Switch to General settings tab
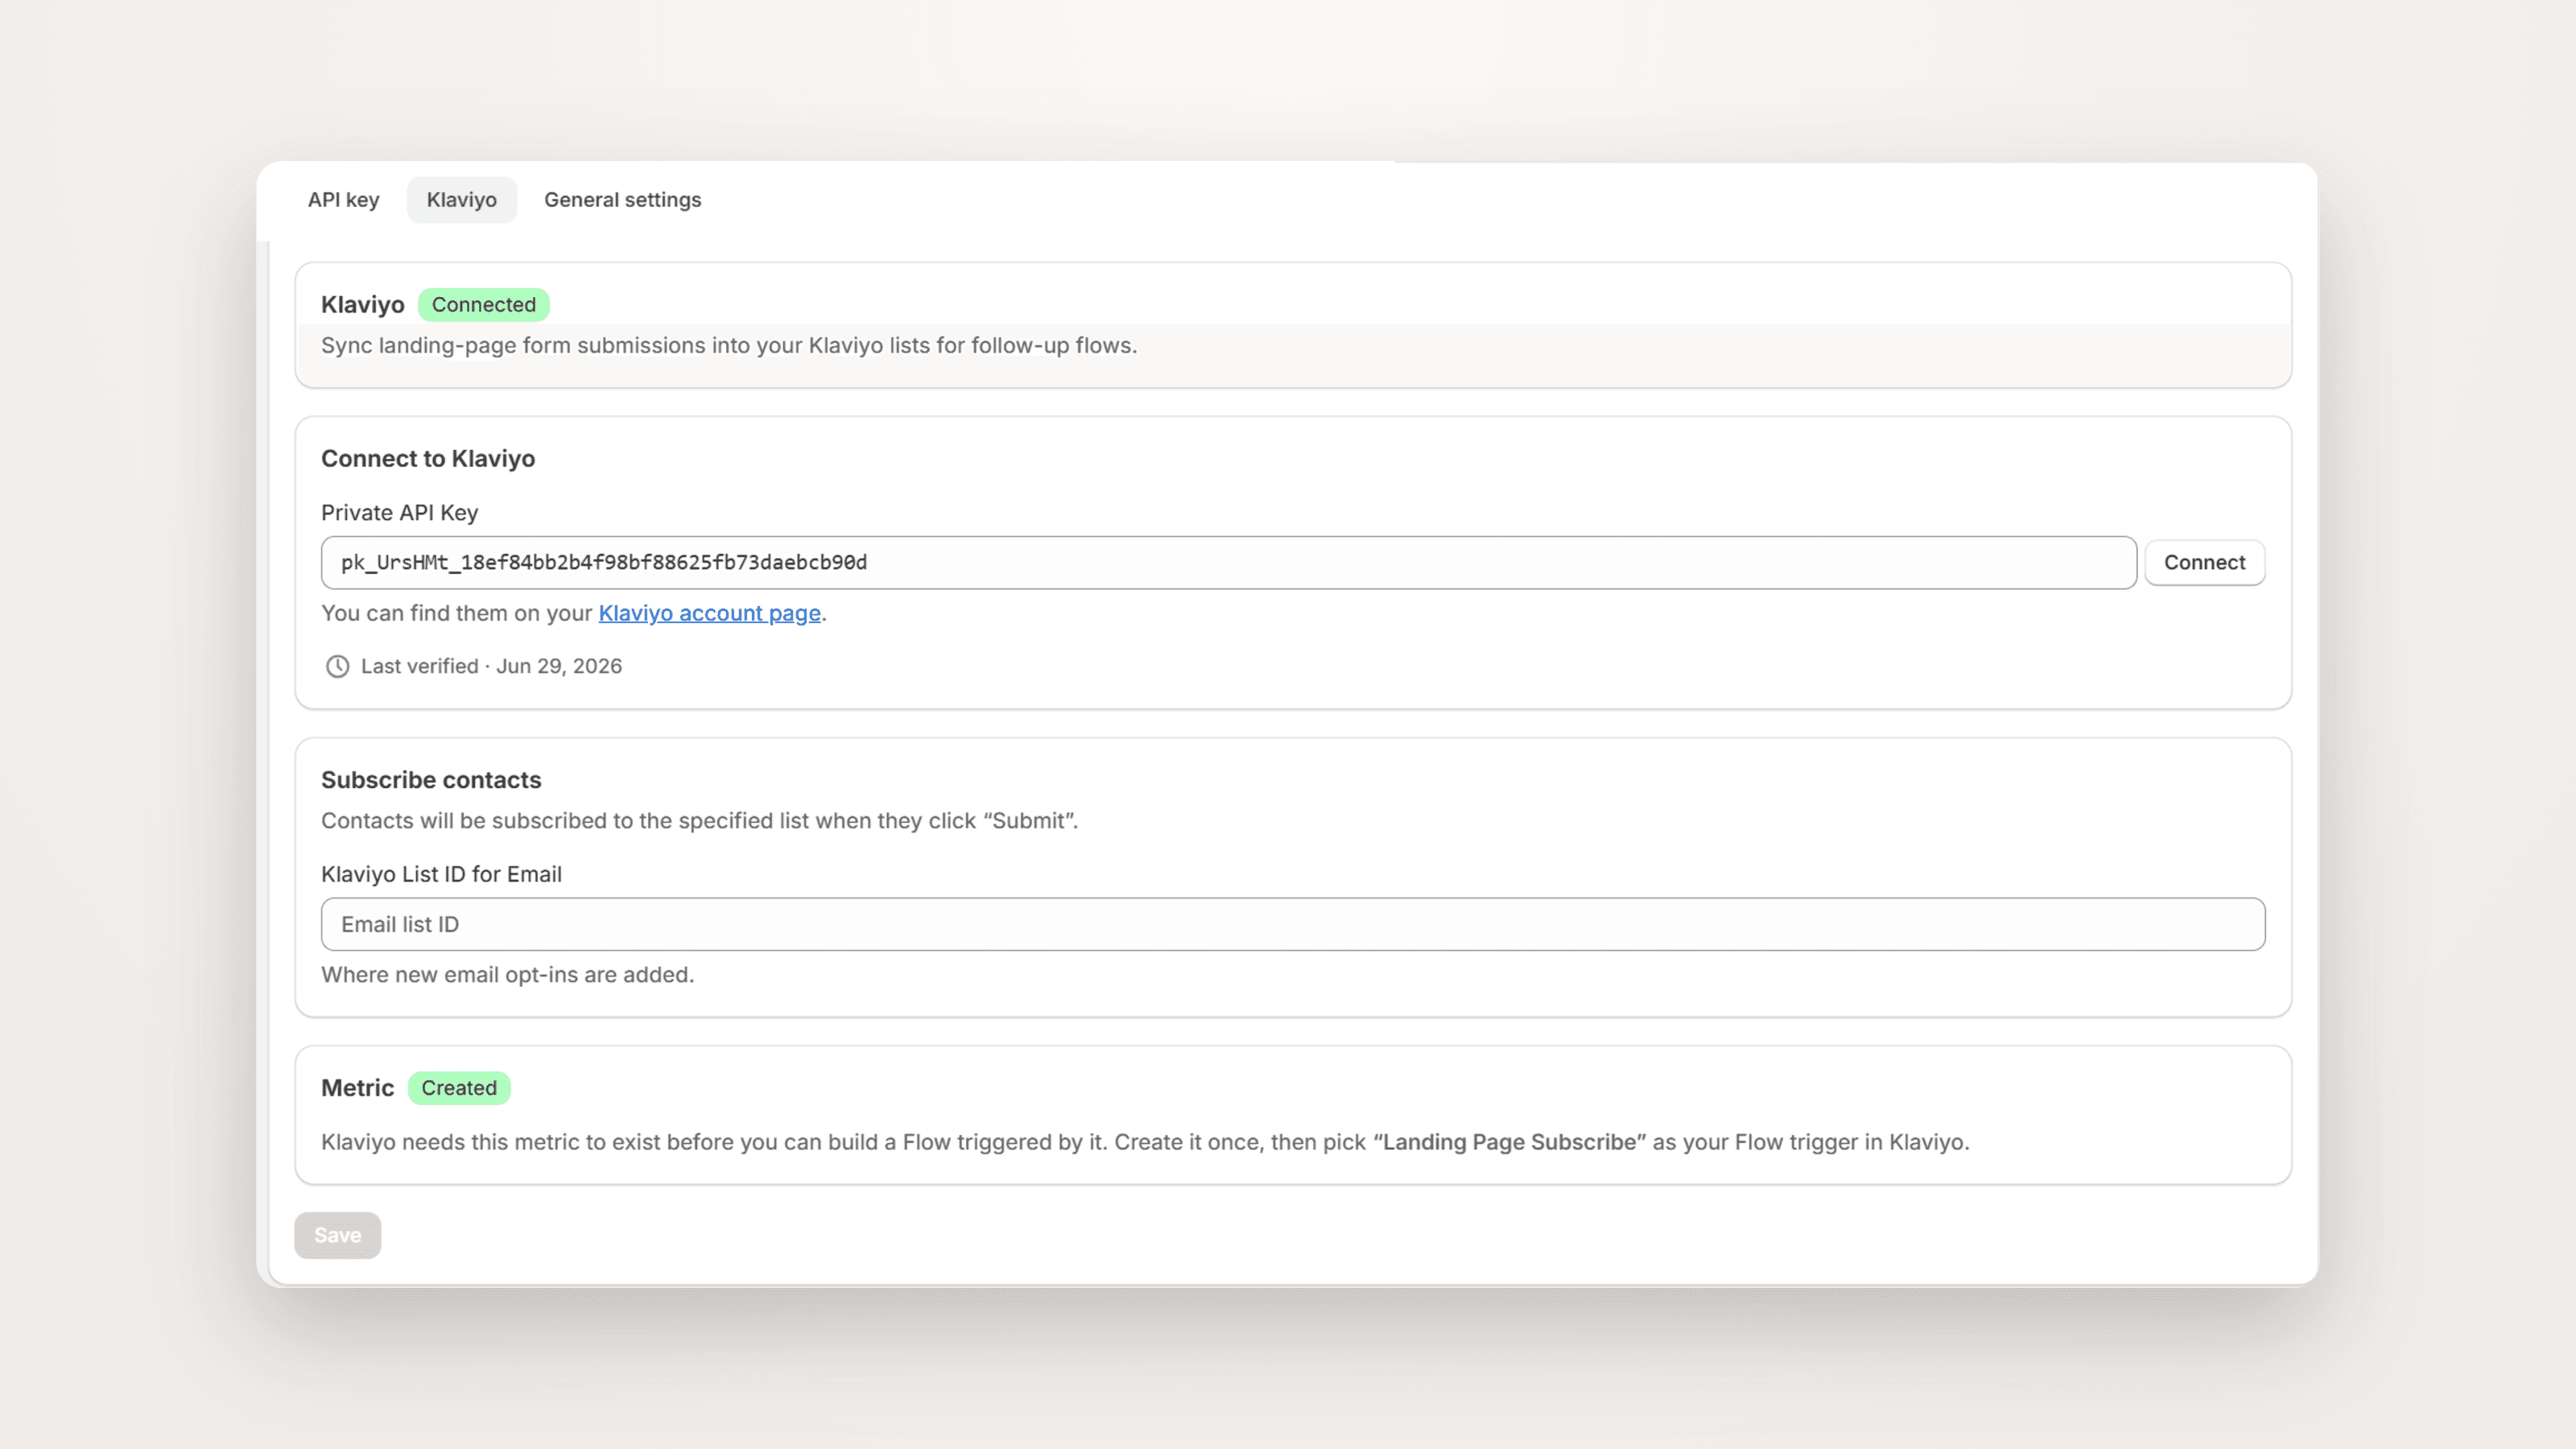The image size is (2576, 1449). click(x=622, y=200)
